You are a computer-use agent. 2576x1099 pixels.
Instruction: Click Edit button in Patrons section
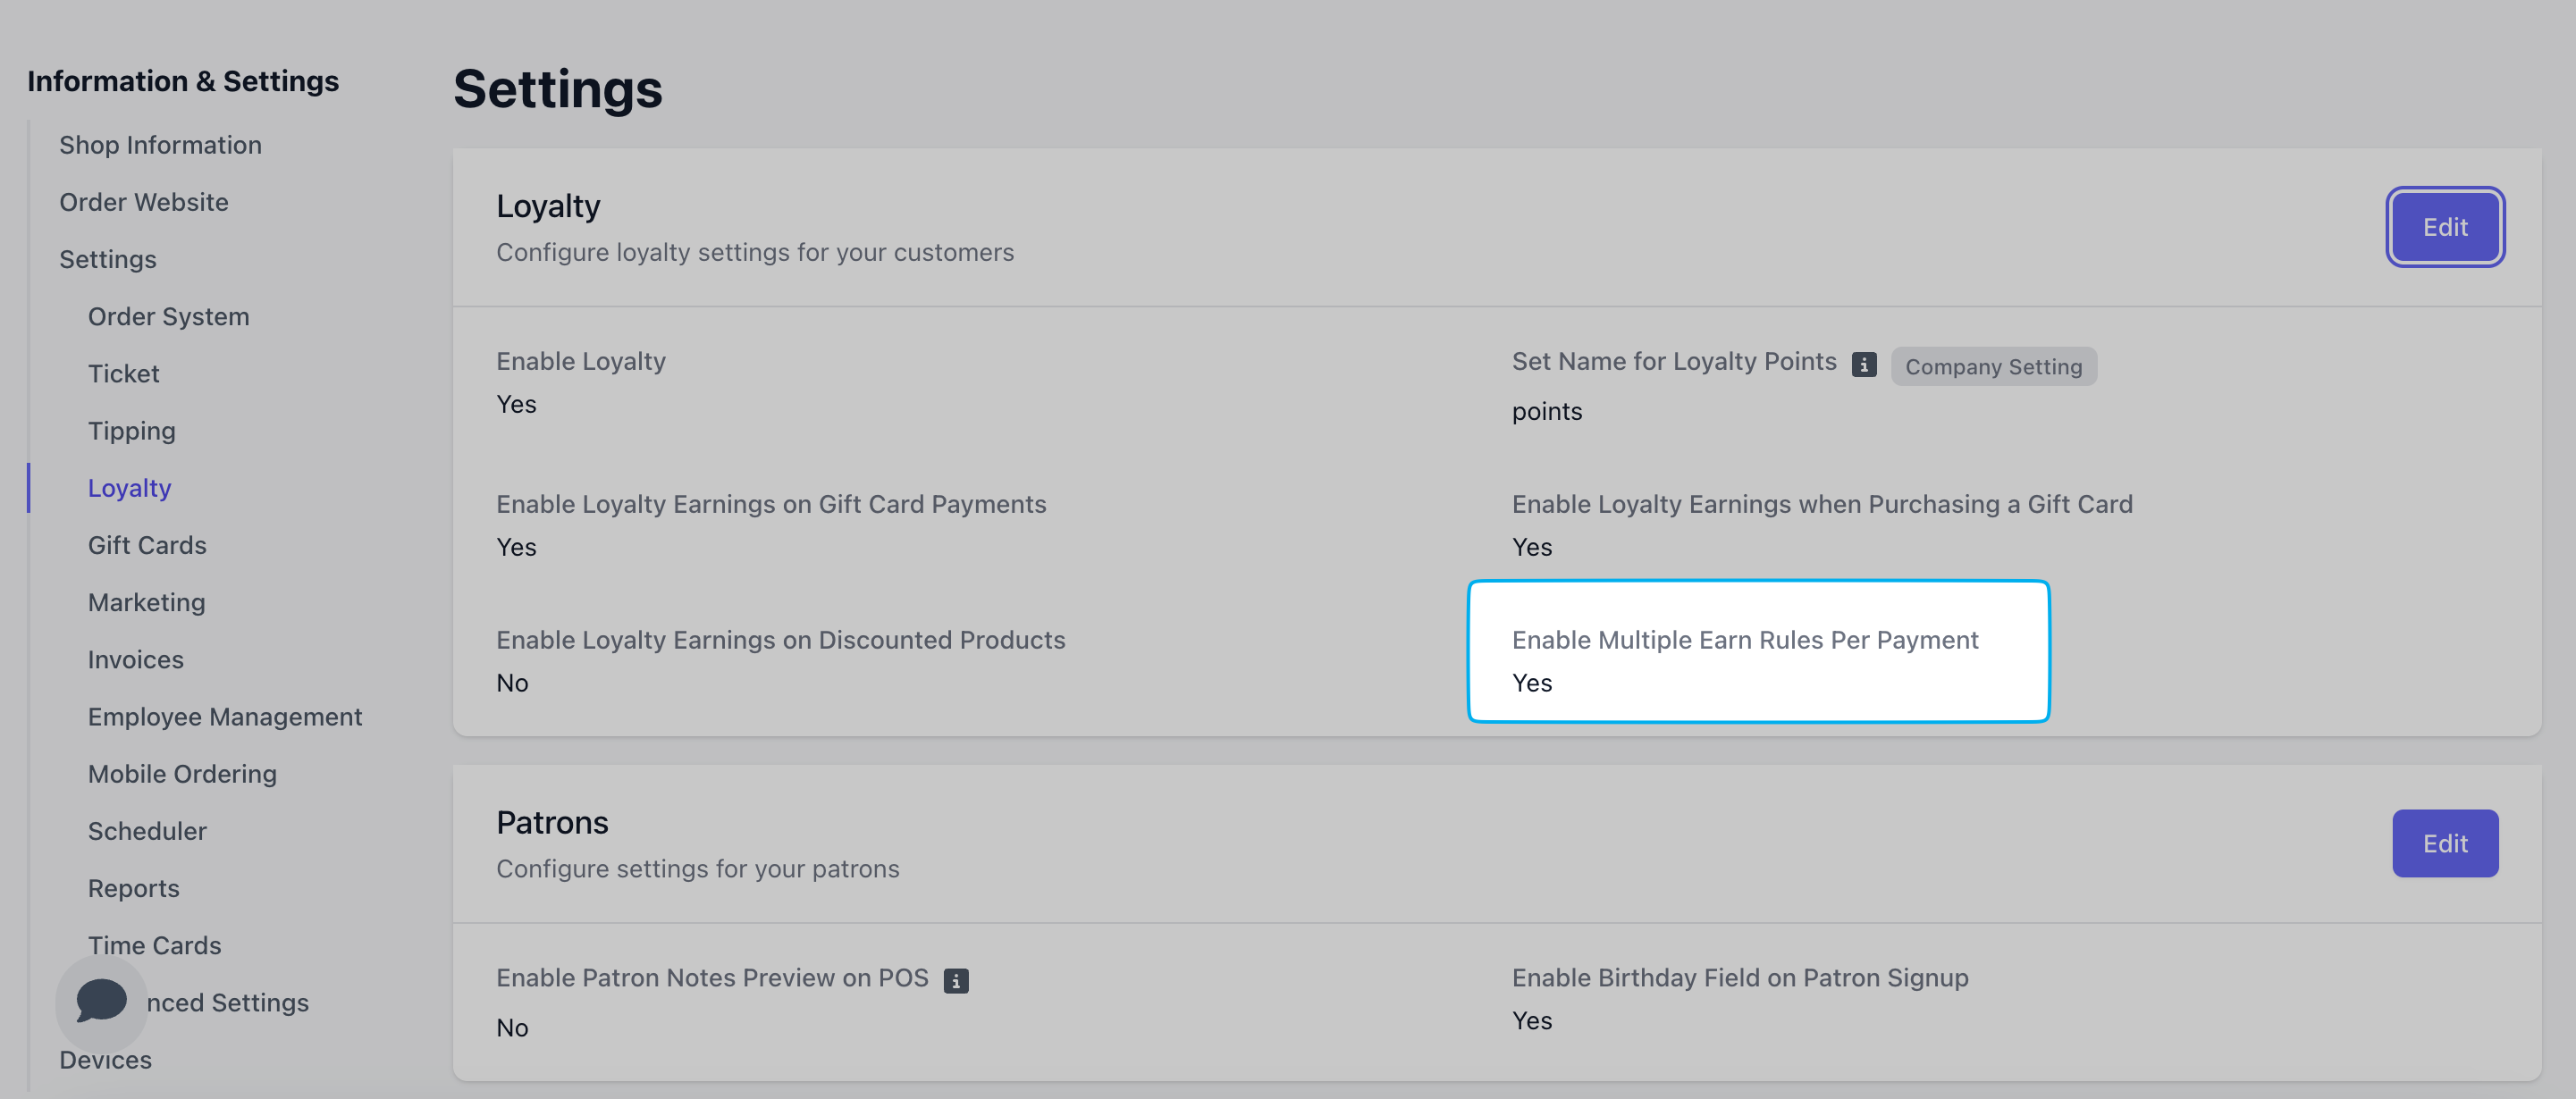point(2444,843)
